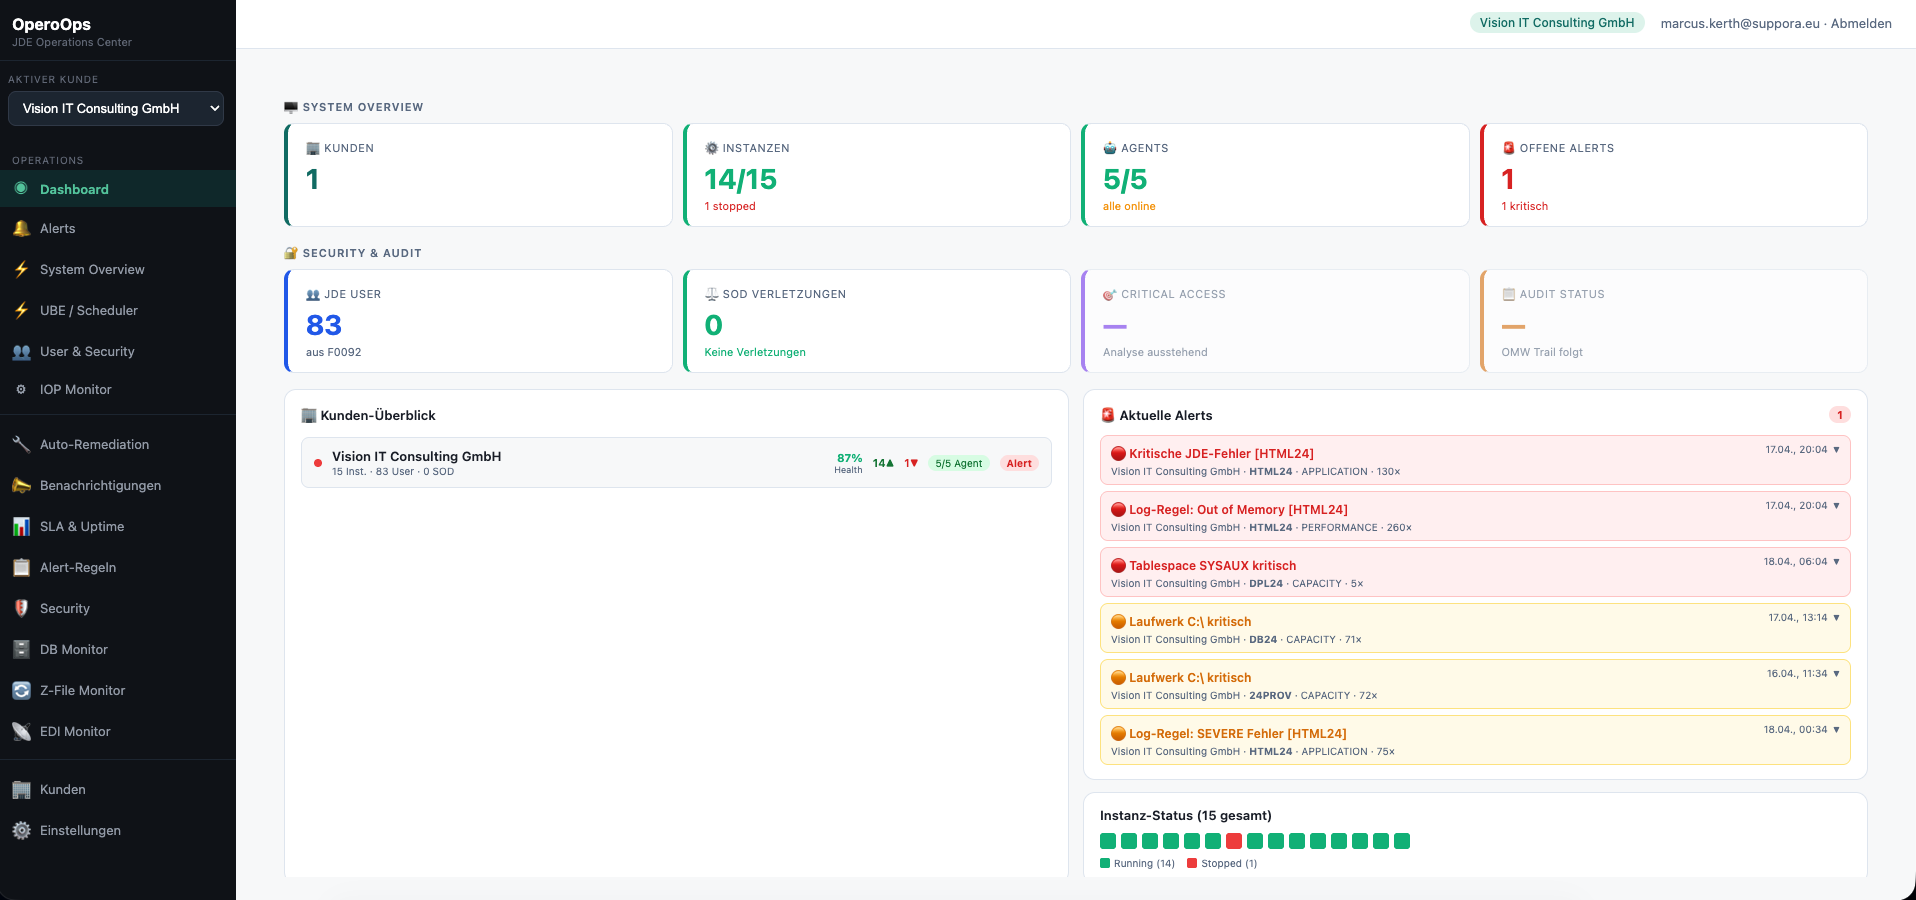The height and width of the screenshot is (900, 1916).
Task: Open the Benachrichtigungen section
Action: coord(101,485)
